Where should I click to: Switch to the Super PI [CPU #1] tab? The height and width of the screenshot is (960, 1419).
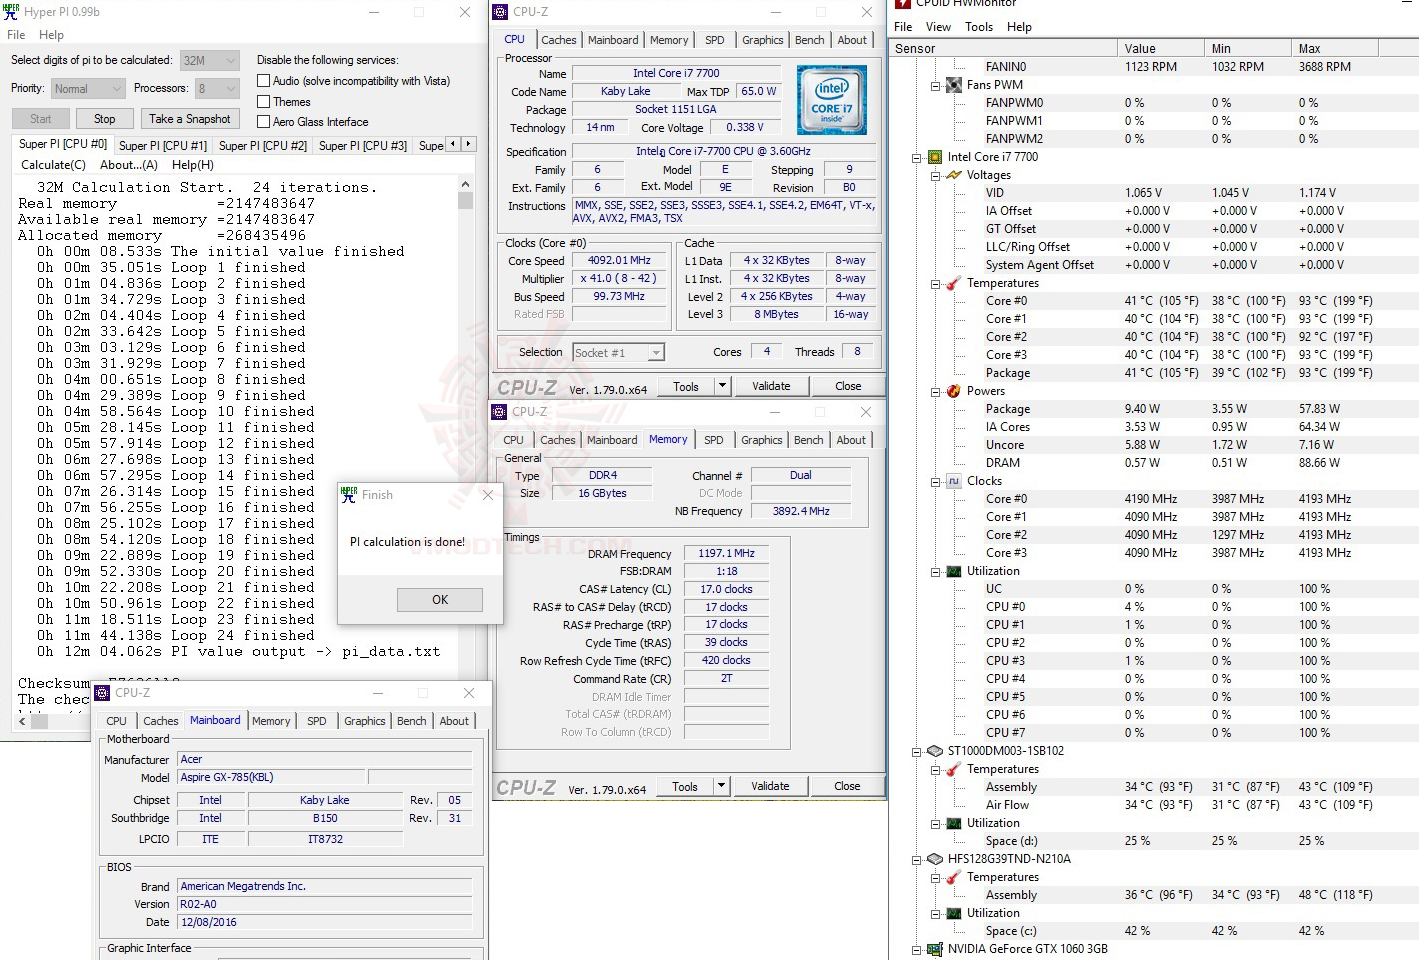pyautogui.click(x=163, y=145)
